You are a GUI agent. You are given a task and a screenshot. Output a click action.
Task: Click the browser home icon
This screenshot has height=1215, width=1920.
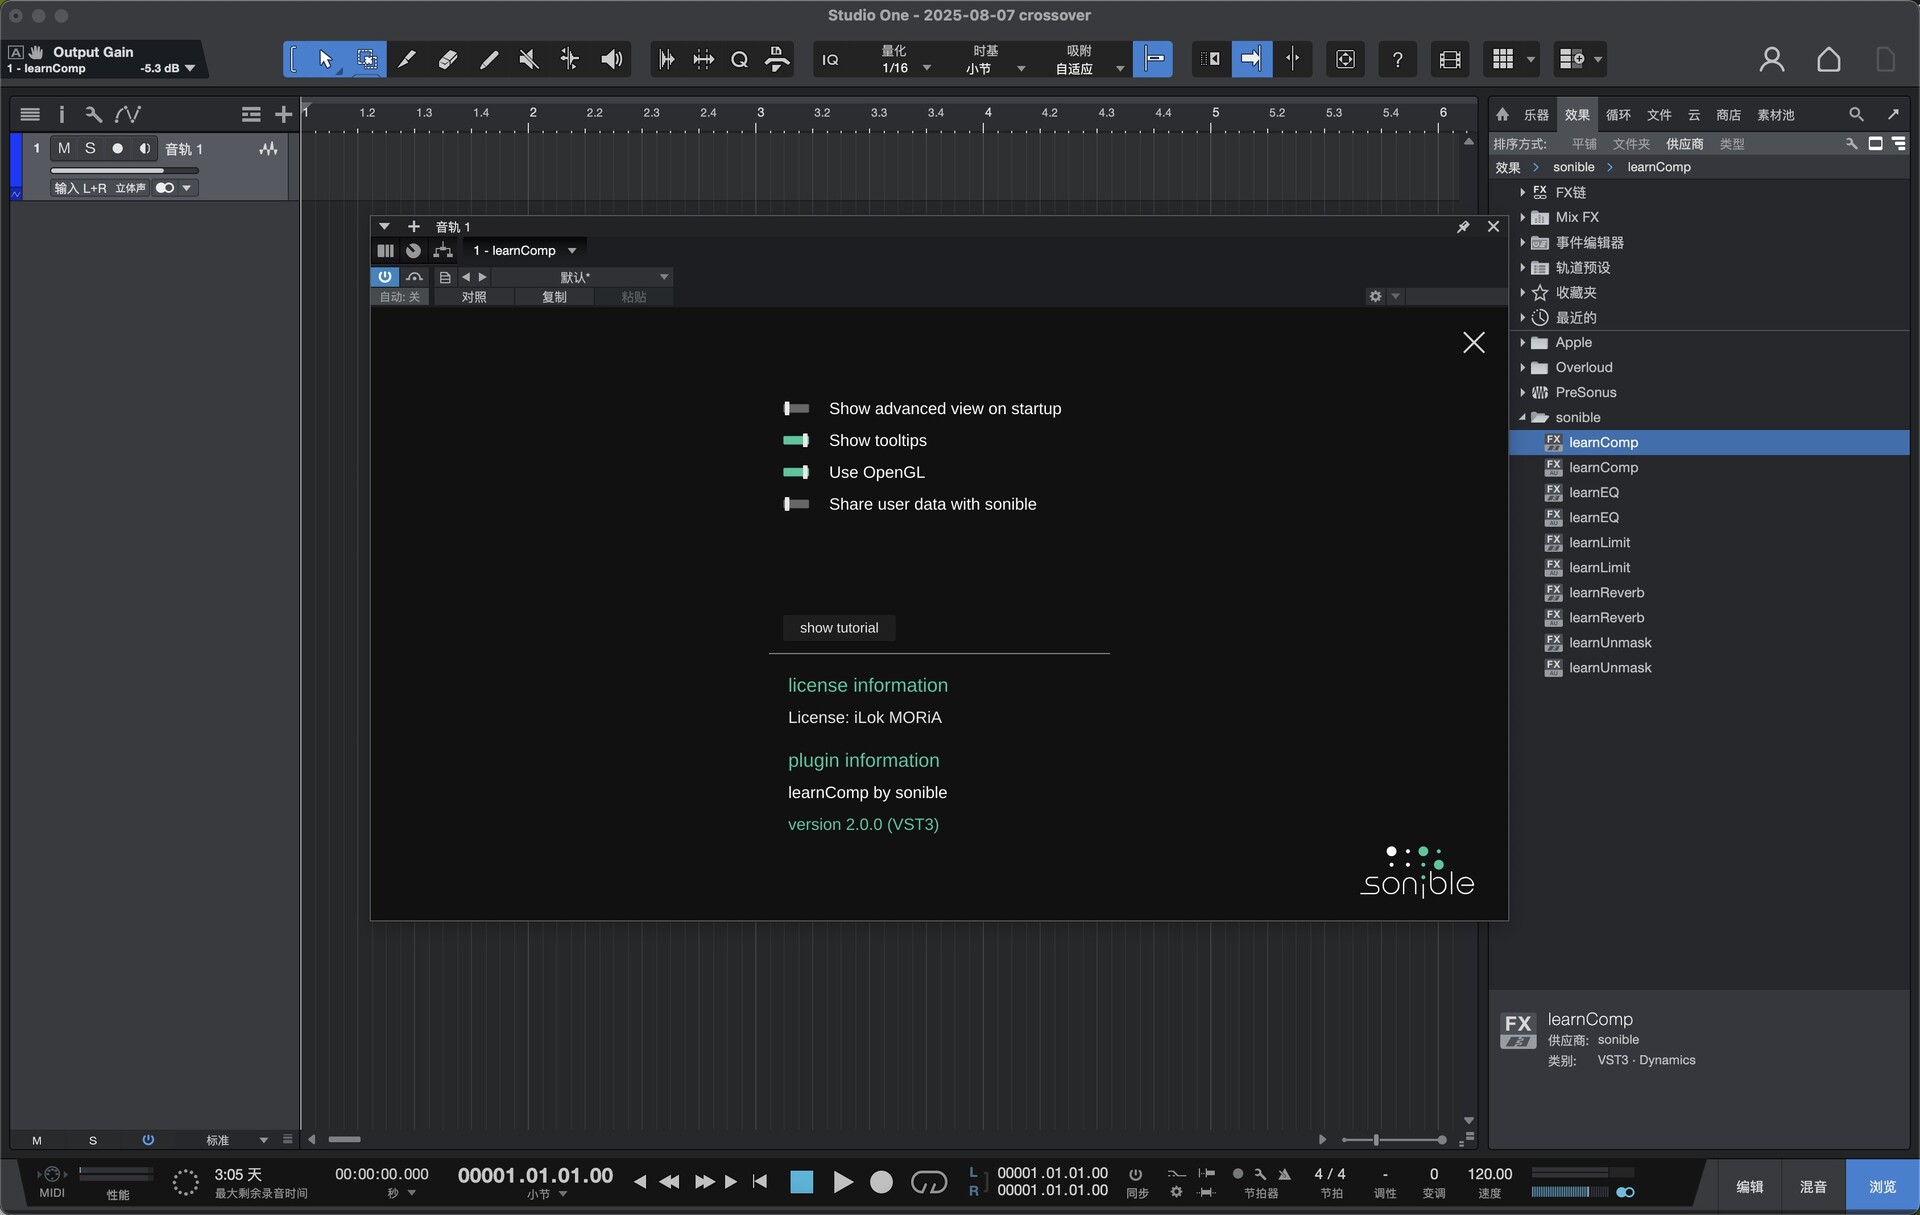[x=1502, y=114]
